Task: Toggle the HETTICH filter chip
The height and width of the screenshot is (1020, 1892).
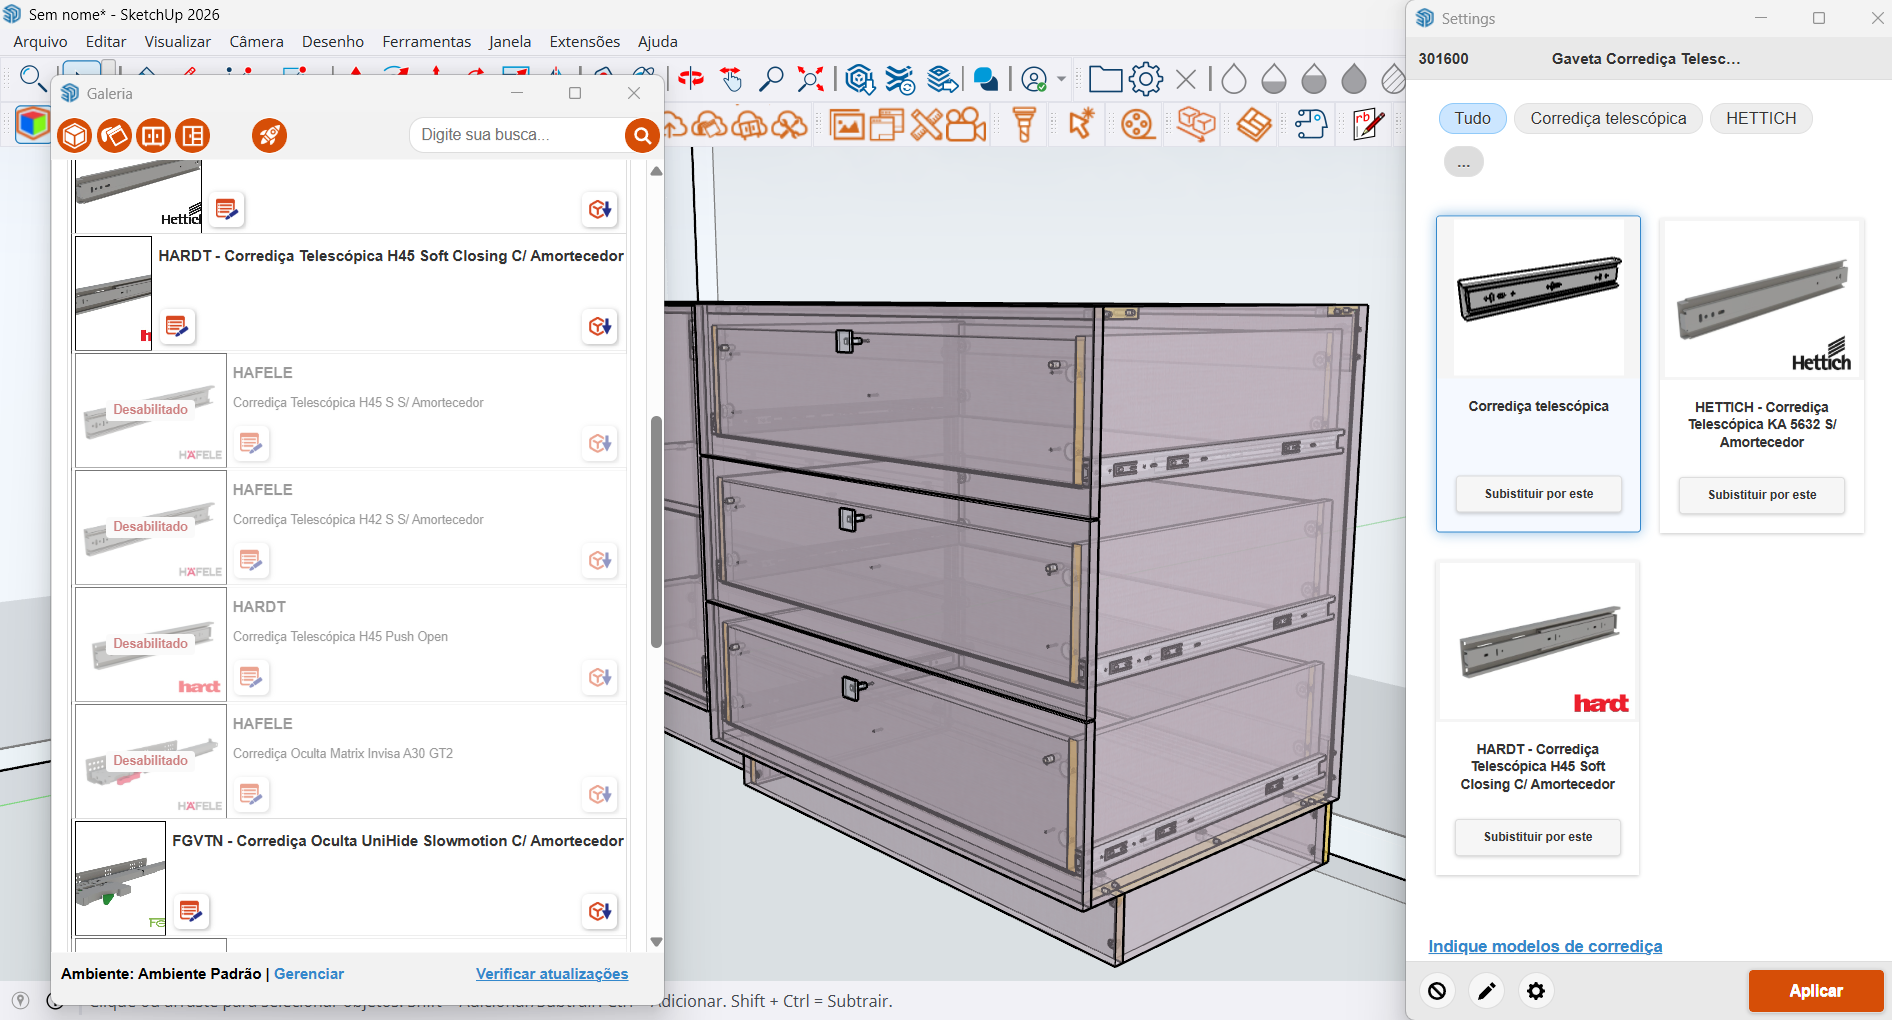Action: tap(1760, 118)
